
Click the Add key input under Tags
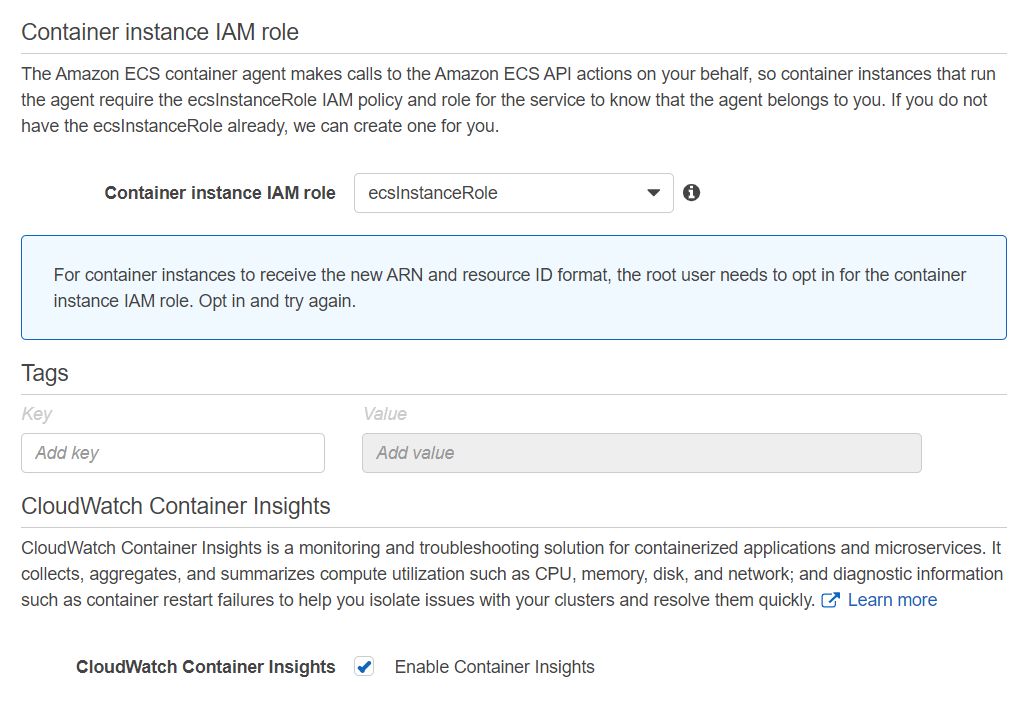point(172,453)
